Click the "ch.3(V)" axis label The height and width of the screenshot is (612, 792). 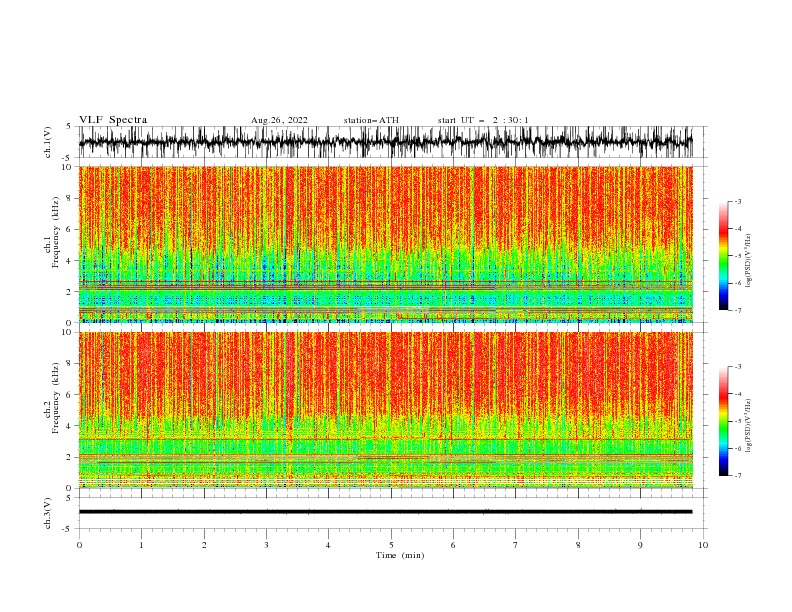point(48,513)
